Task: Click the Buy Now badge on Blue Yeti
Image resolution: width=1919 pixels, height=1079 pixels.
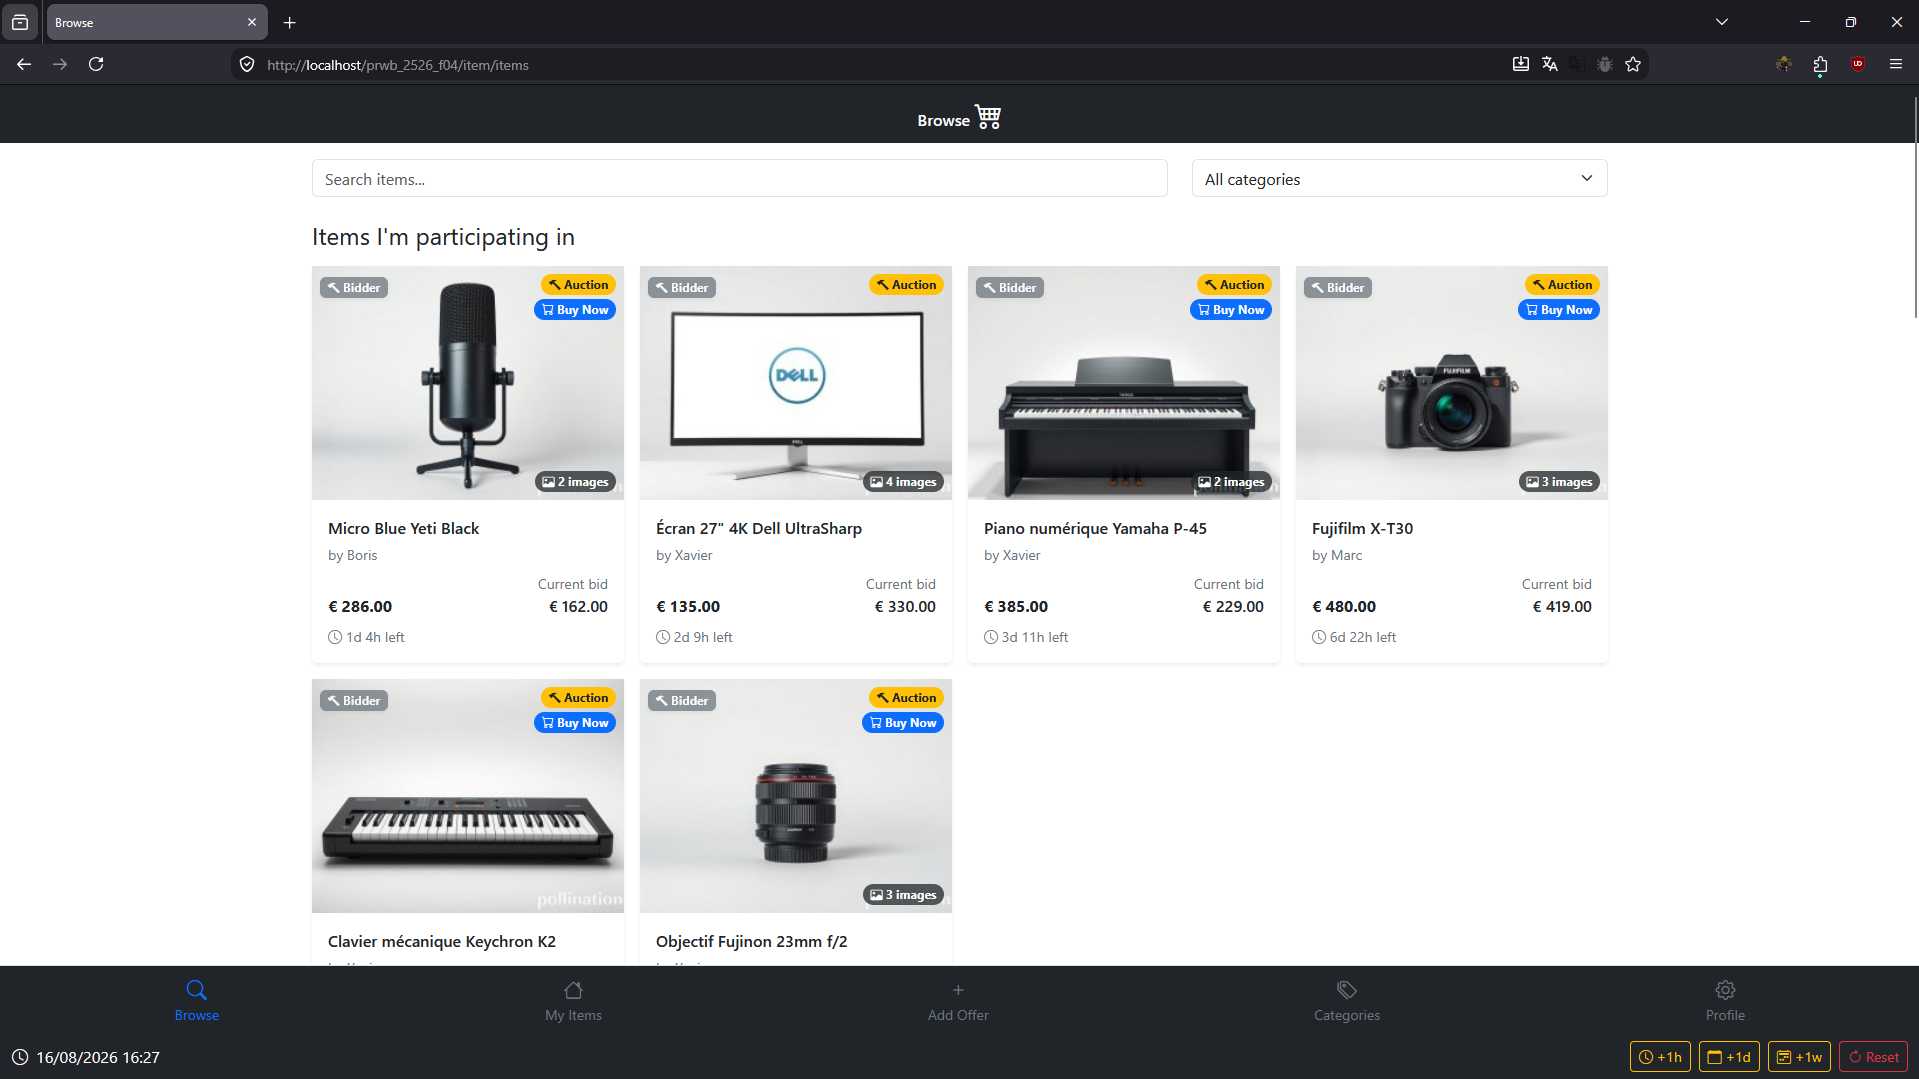Action: 575,310
